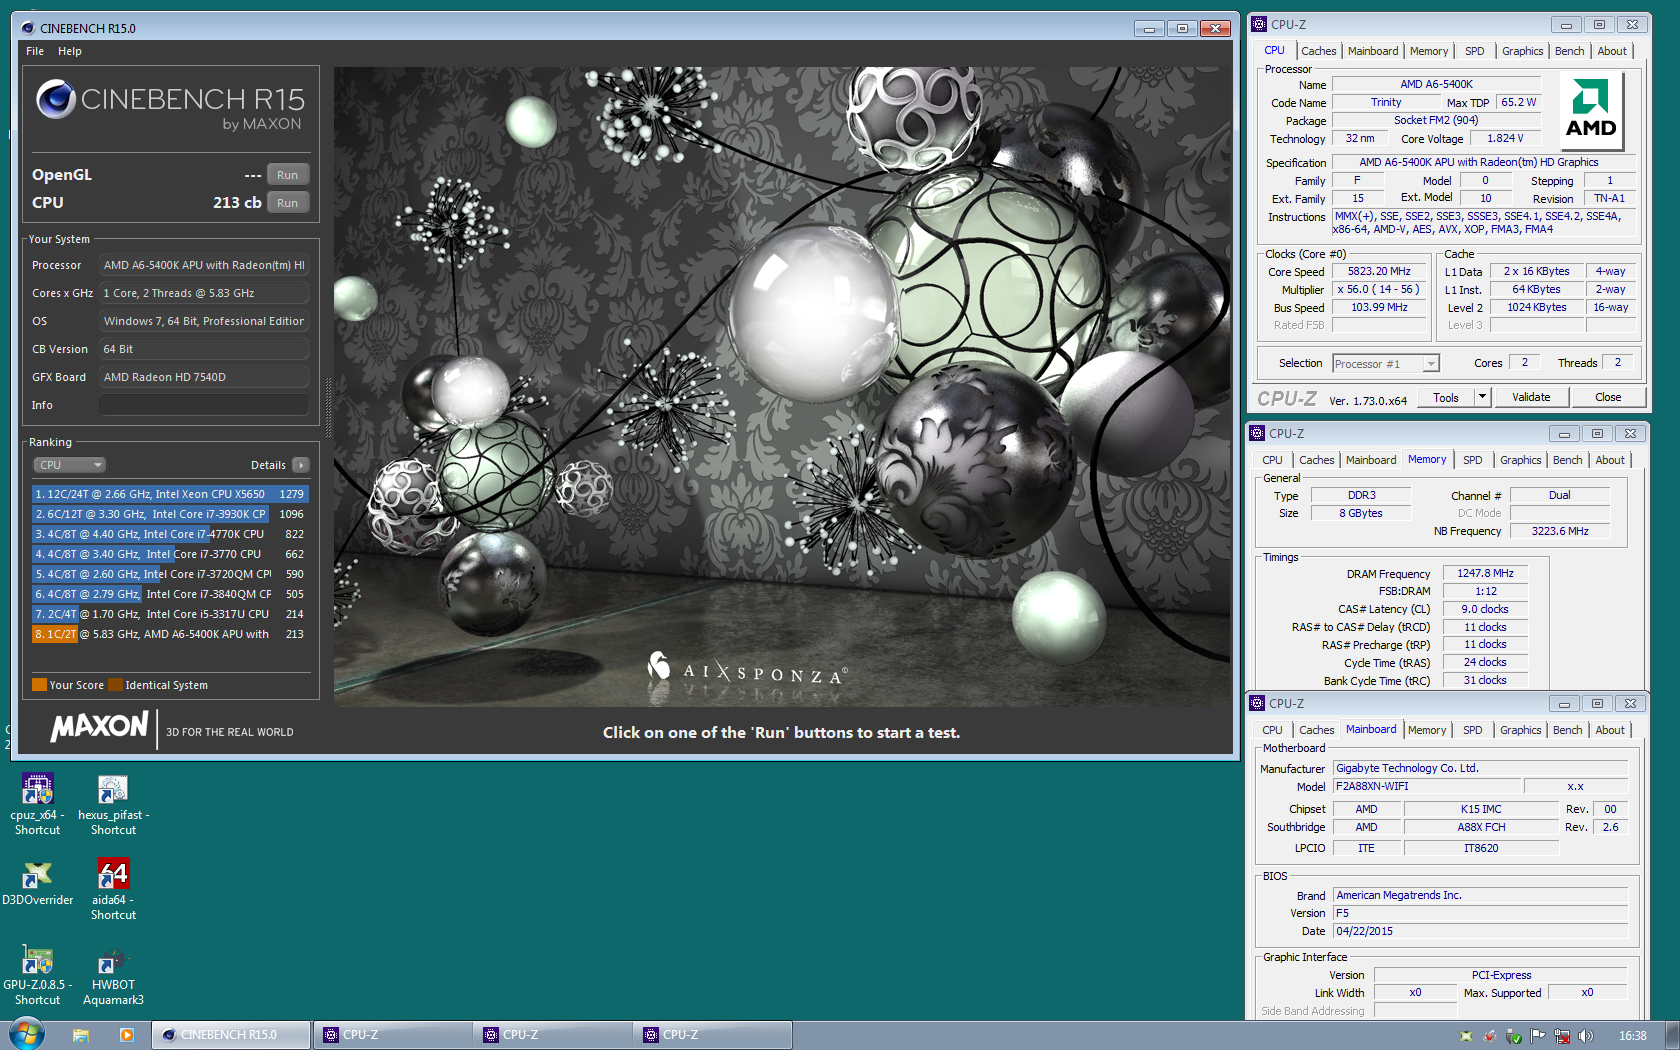Screen dimensions: 1680x1050
Task: Open the hexus_pifast desktop shortcut icon
Action: pos(113,790)
